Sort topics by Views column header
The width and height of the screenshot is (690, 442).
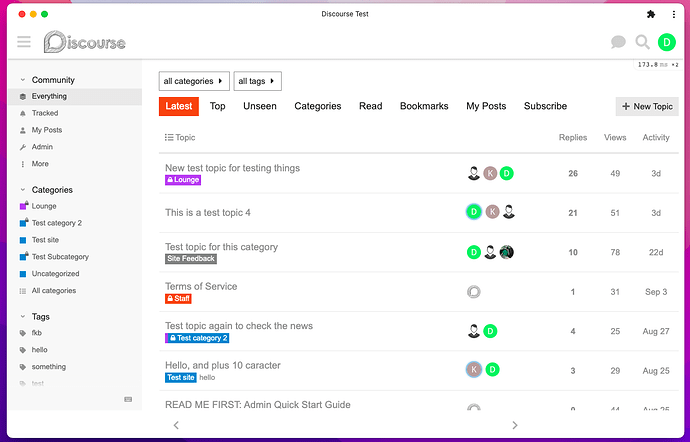(615, 137)
